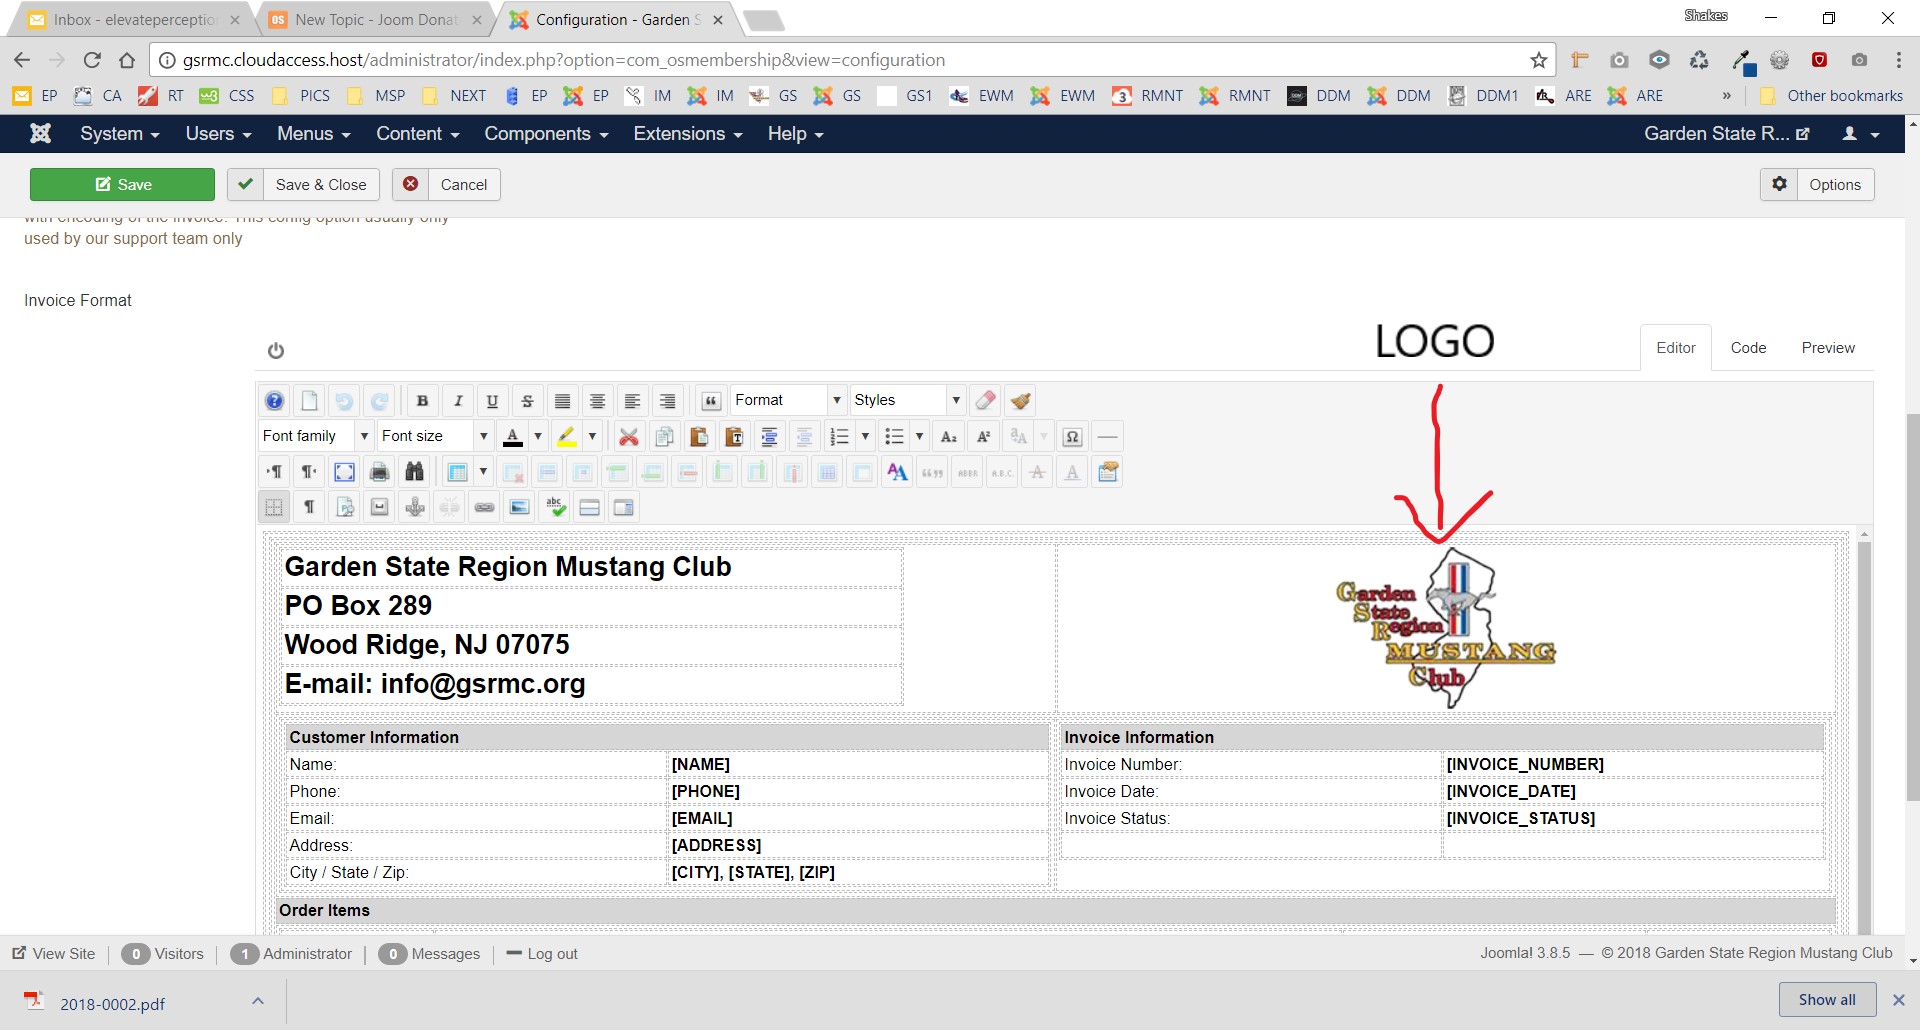Toggle editor fullscreen mode
The width and height of the screenshot is (1920, 1030).
[x=344, y=472]
